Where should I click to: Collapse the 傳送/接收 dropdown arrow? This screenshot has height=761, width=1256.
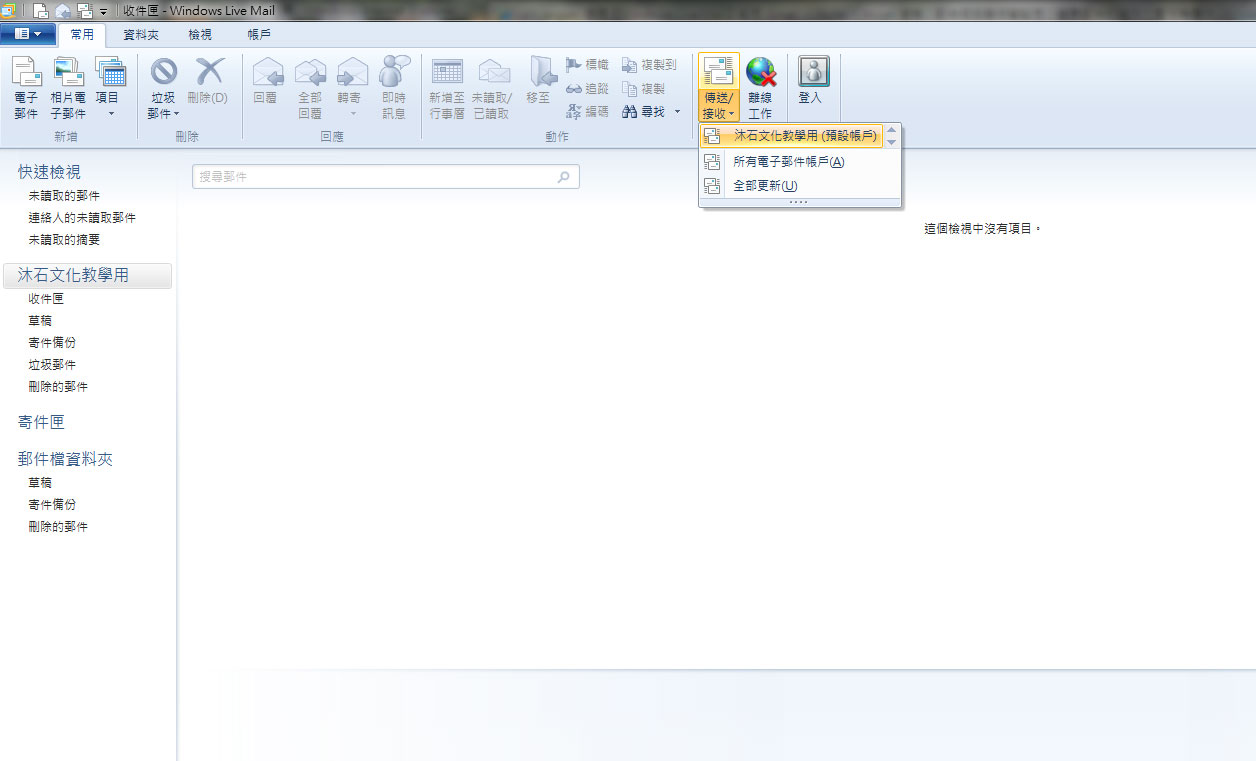731,114
